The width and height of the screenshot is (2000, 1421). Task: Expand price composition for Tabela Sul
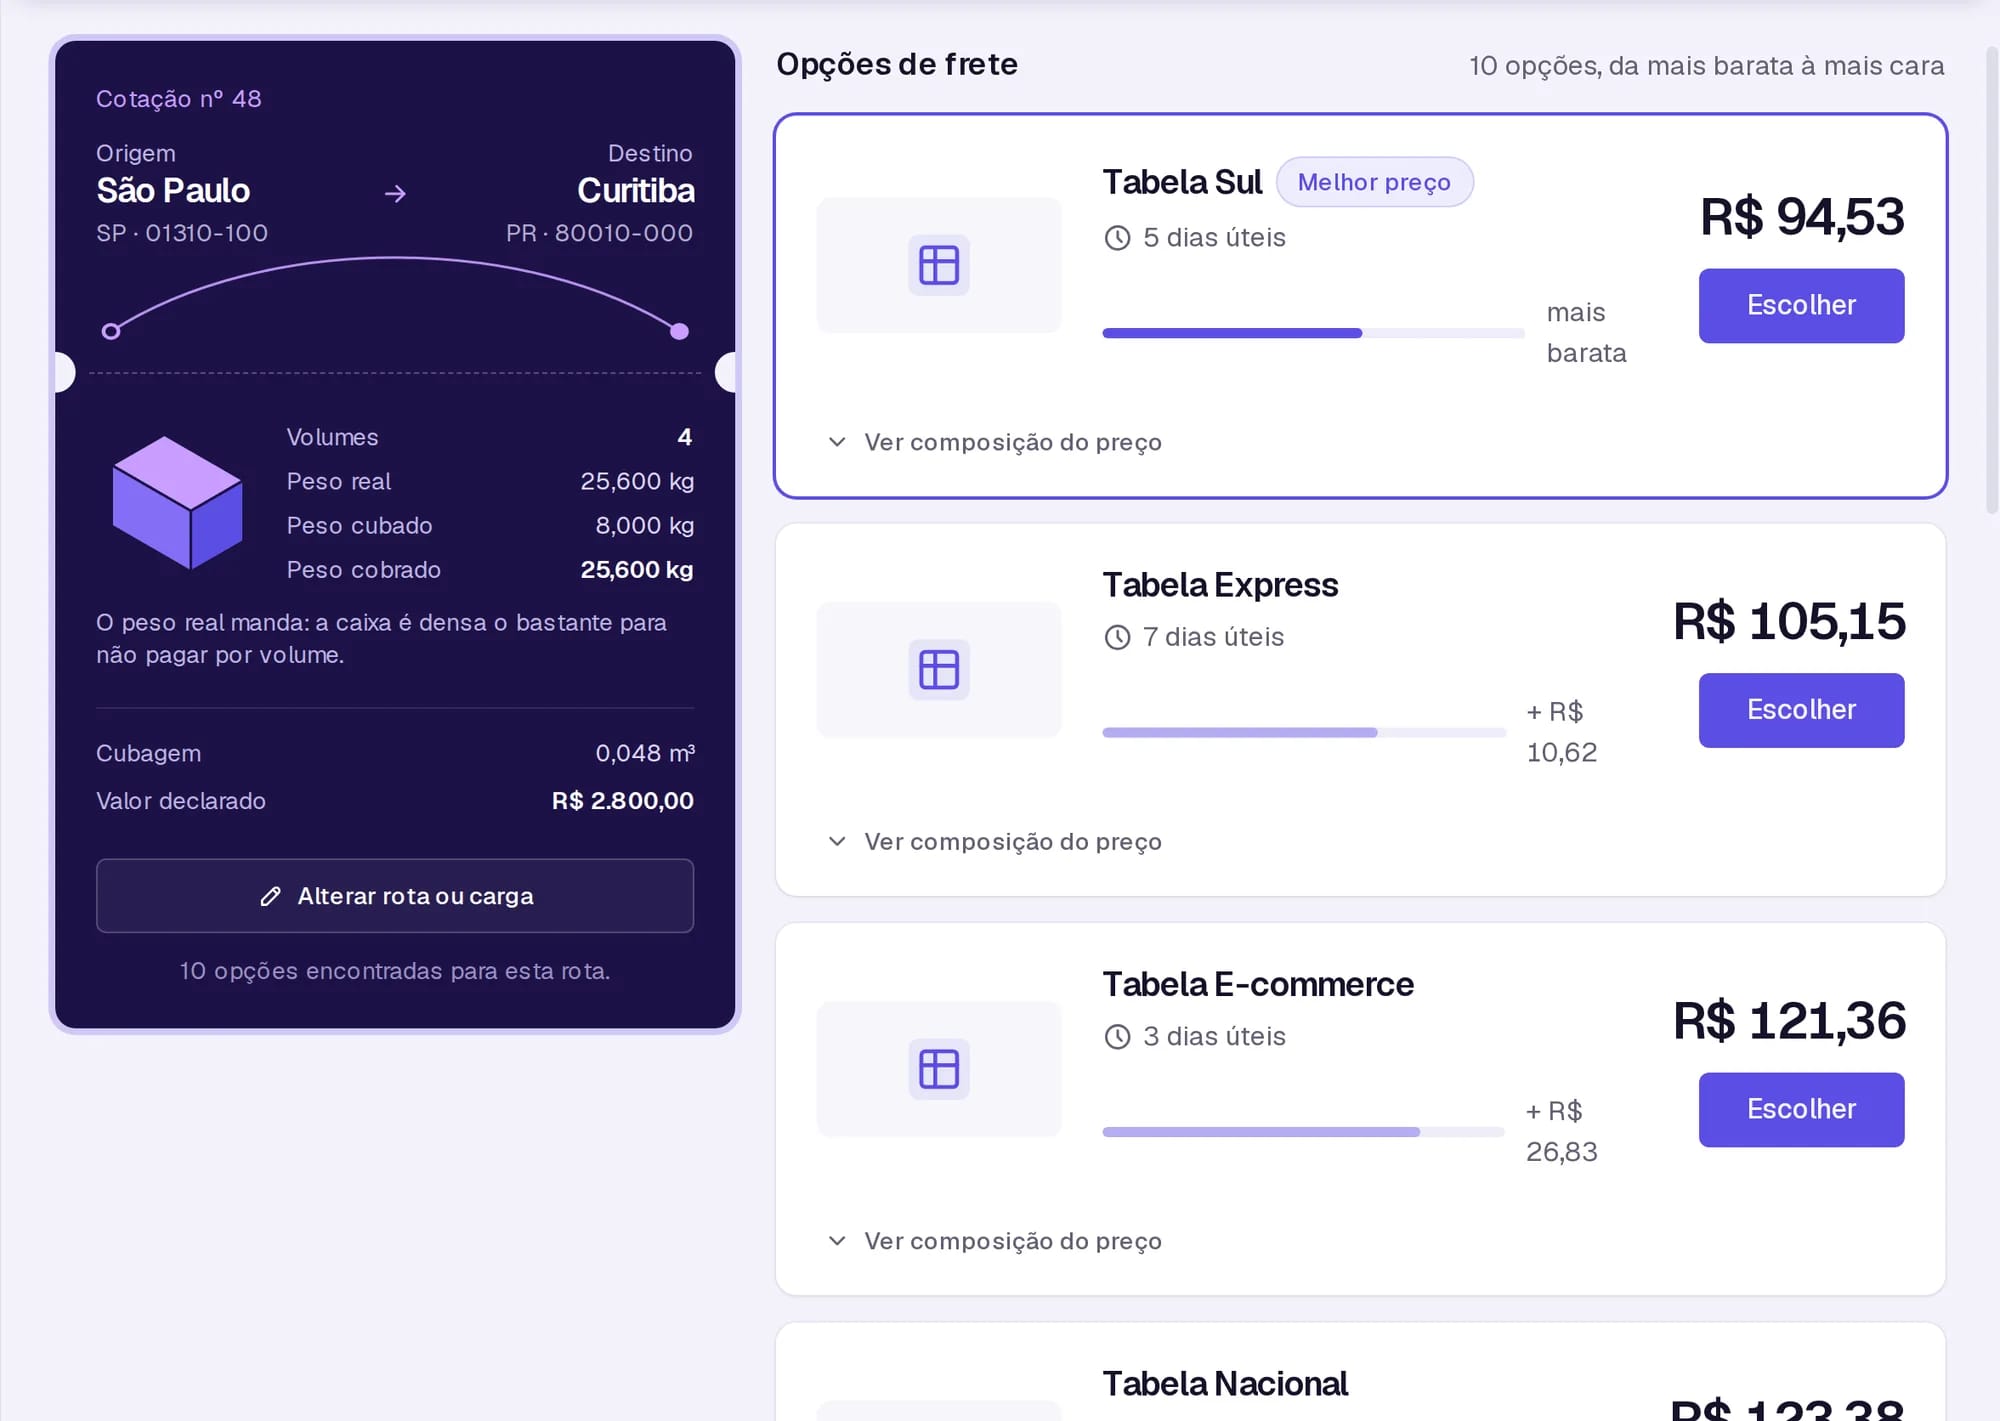pyautogui.click(x=995, y=442)
